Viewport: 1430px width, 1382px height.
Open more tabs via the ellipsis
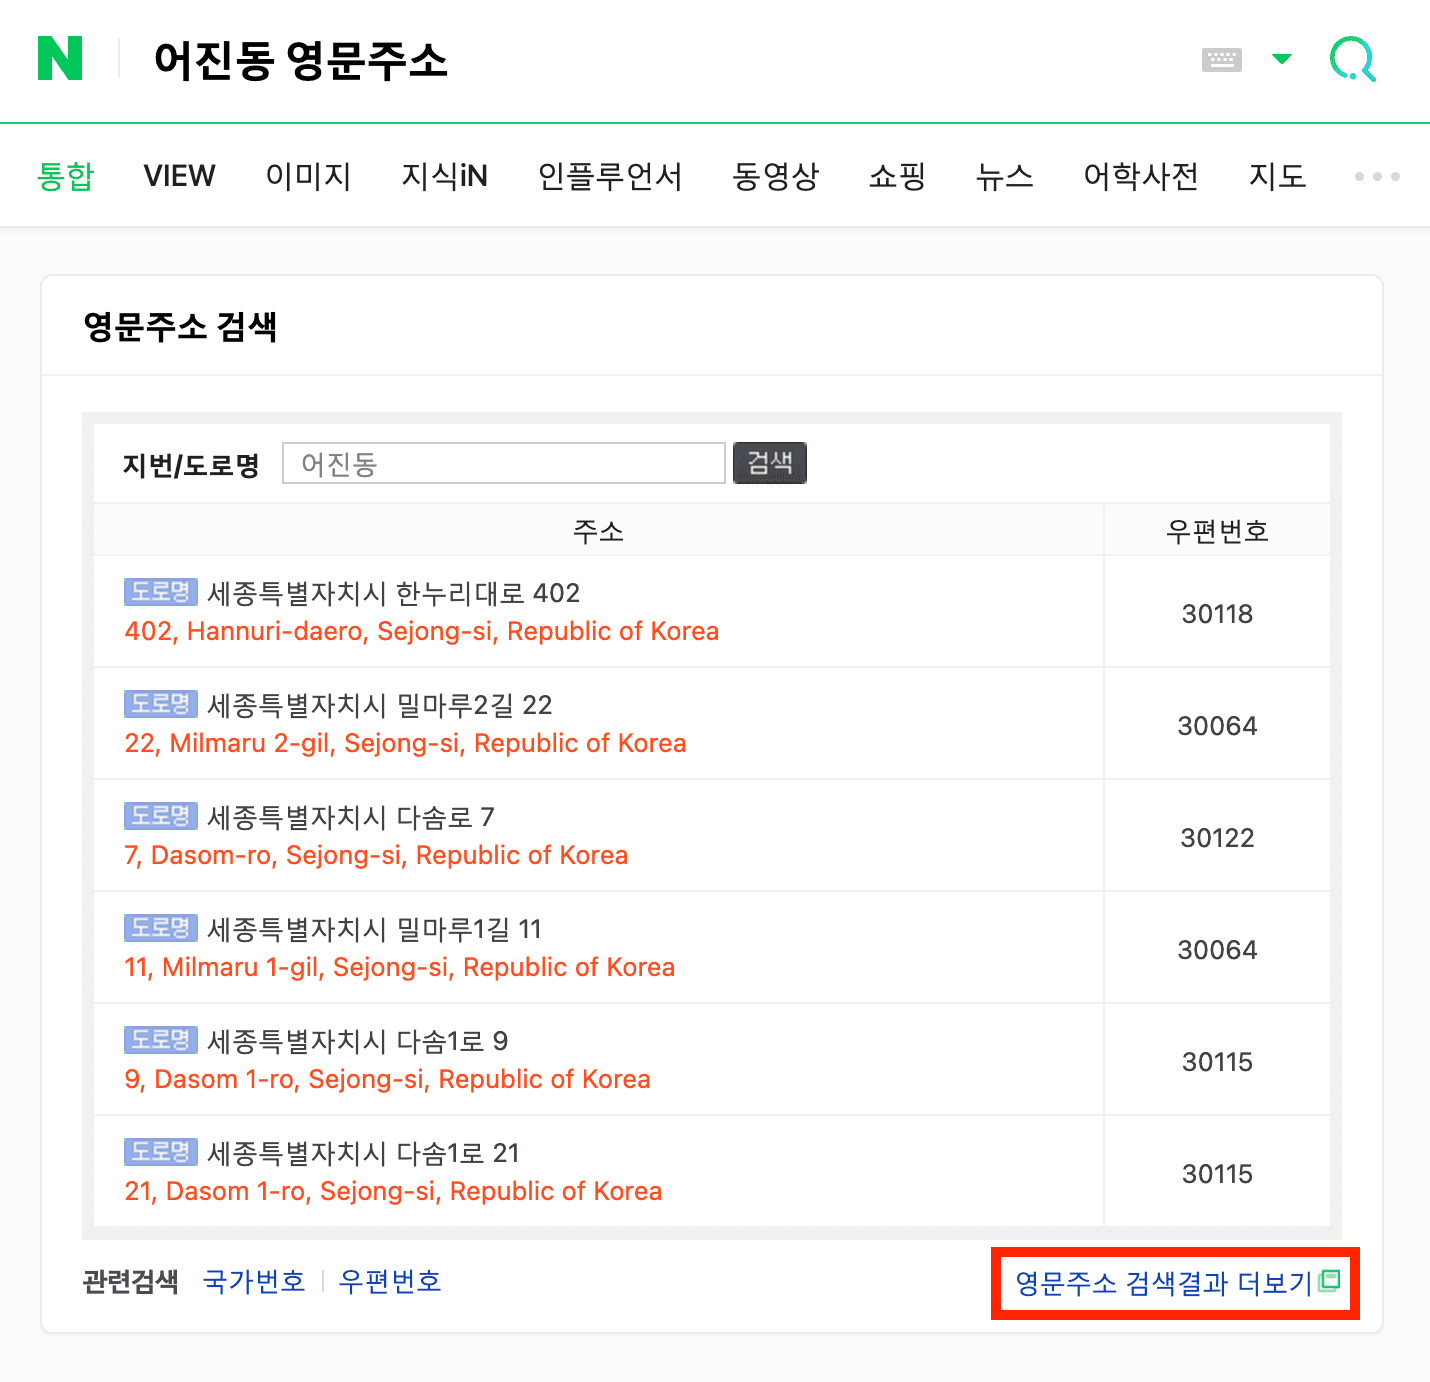pyautogui.click(x=1376, y=176)
